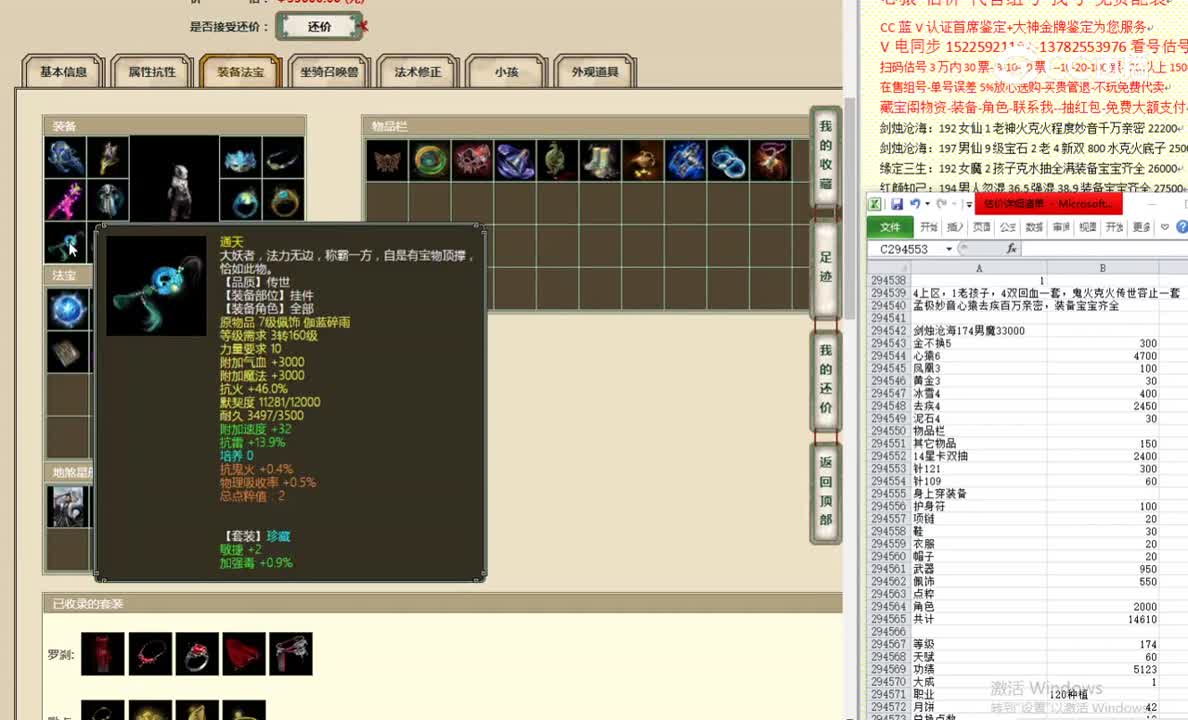The height and width of the screenshot is (720, 1188).
Task: Click the Insert Function fx icon
Action: (x=1011, y=247)
